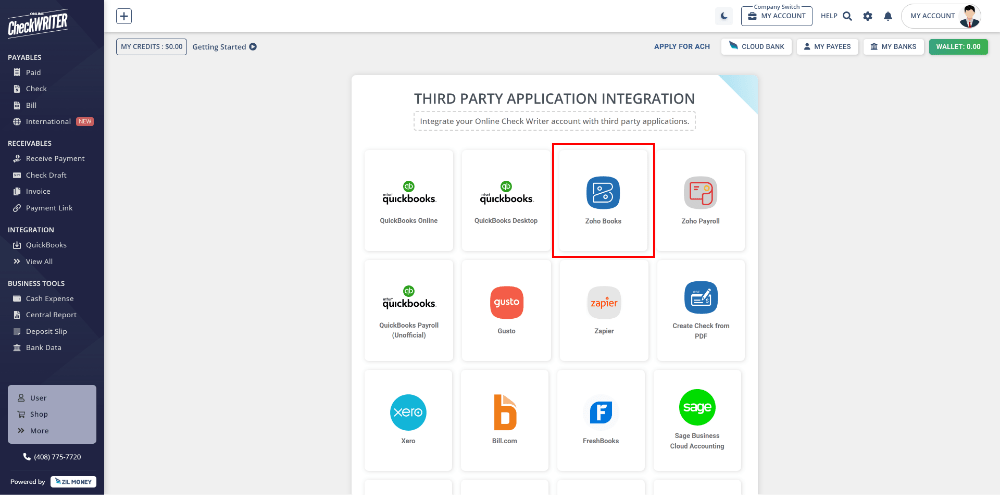Viewport: 1000px width, 495px height.
Task: Open the Company Switch My Account selector
Action: click(776, 16)
